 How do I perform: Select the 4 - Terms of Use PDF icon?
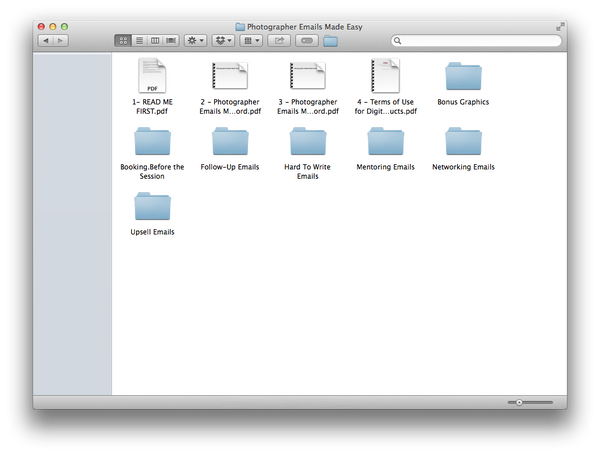(x=385, y=75)
